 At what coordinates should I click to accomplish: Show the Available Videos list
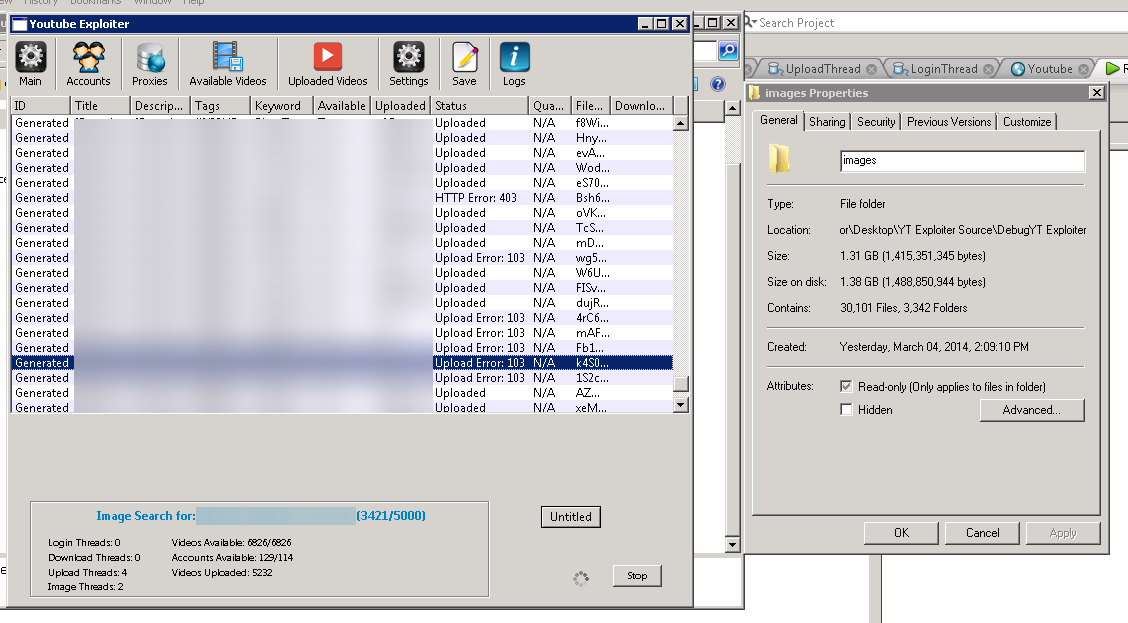coord(227,63)
